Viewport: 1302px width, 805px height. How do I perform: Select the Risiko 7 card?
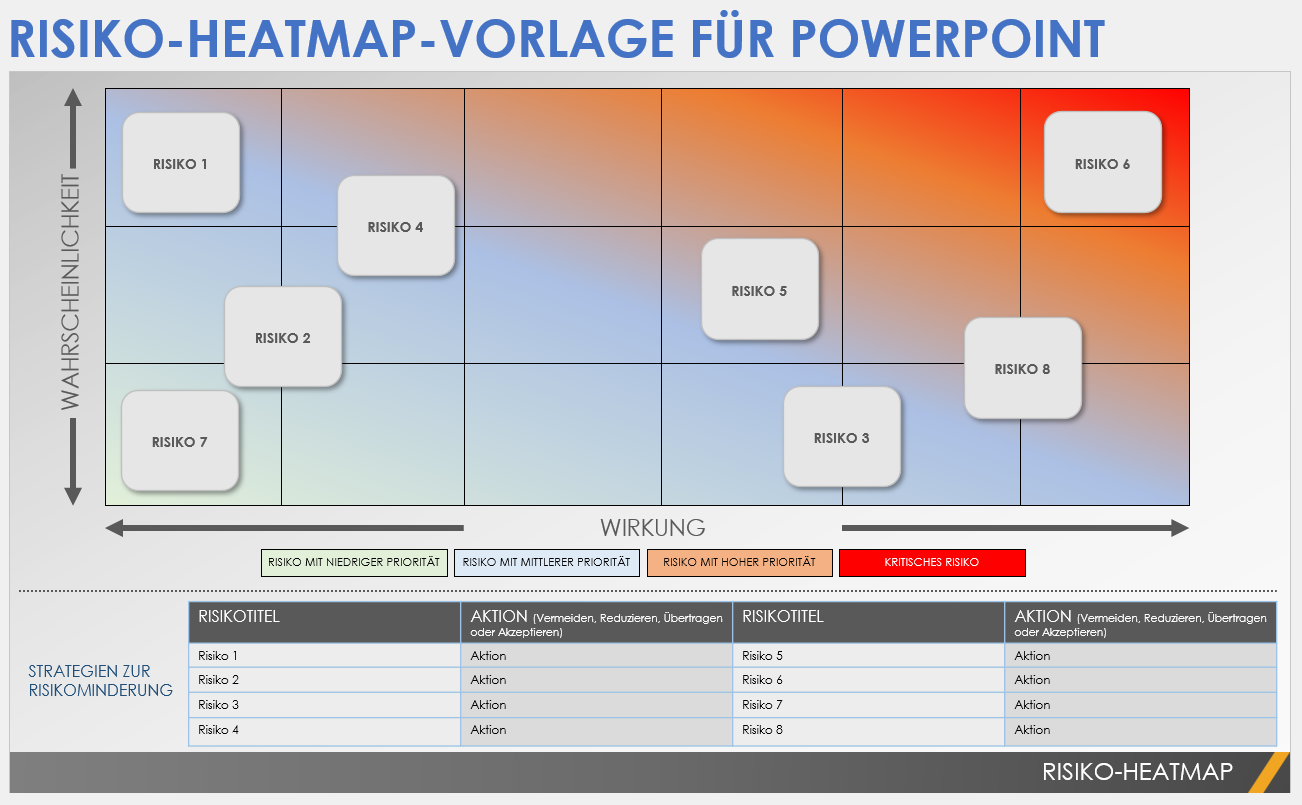coord(180,441)
